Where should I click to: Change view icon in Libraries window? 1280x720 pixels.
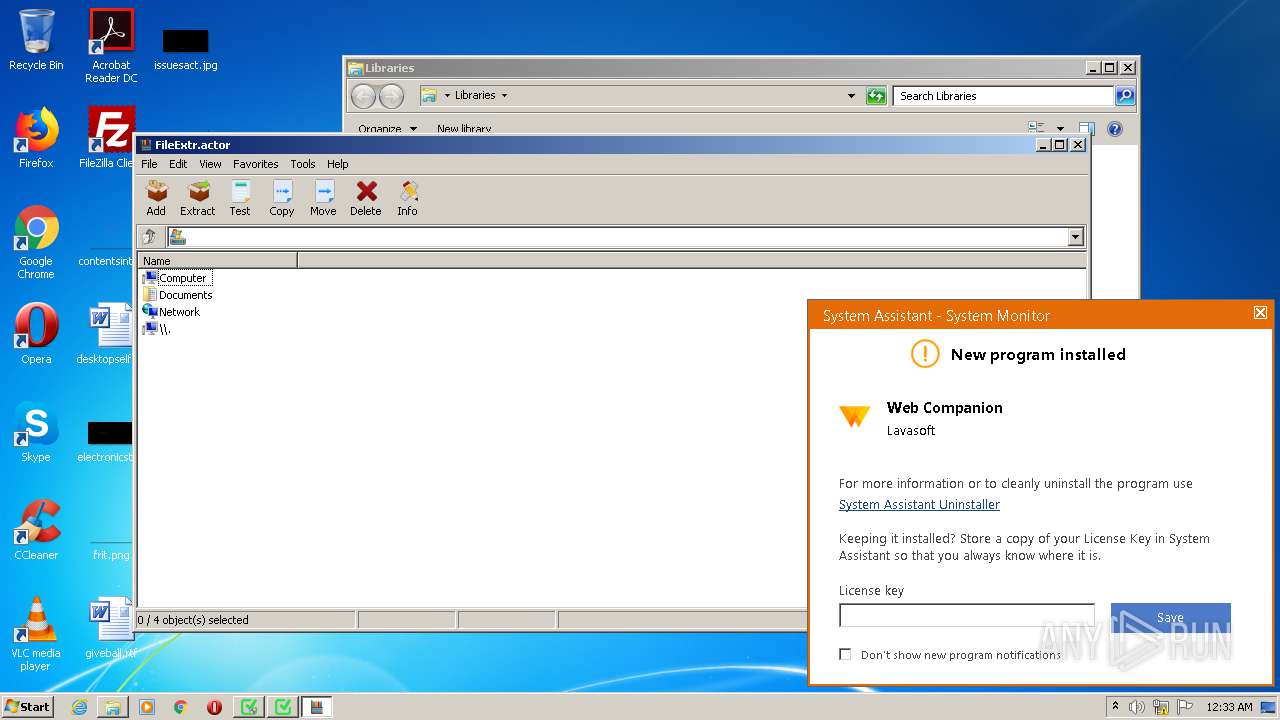tap(1037, 128)
